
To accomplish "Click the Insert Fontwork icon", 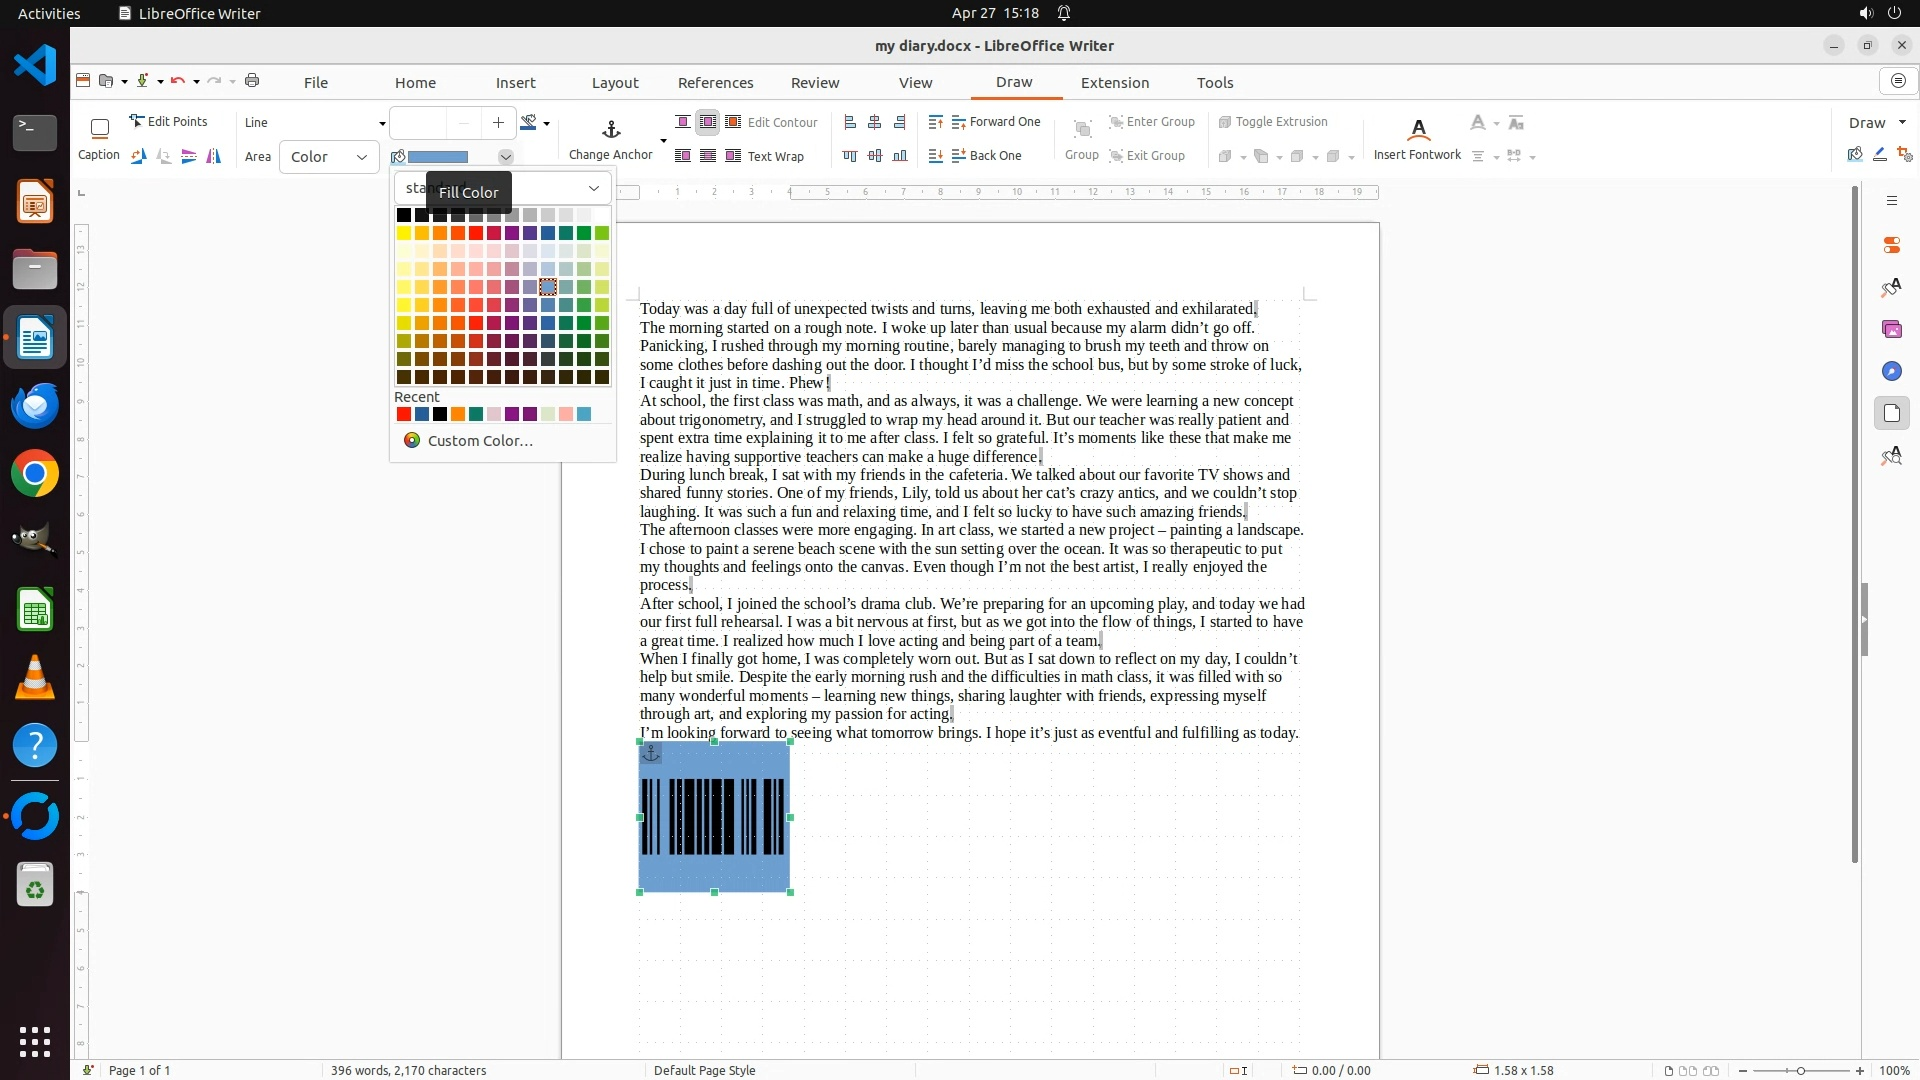I will point(1417,130).
